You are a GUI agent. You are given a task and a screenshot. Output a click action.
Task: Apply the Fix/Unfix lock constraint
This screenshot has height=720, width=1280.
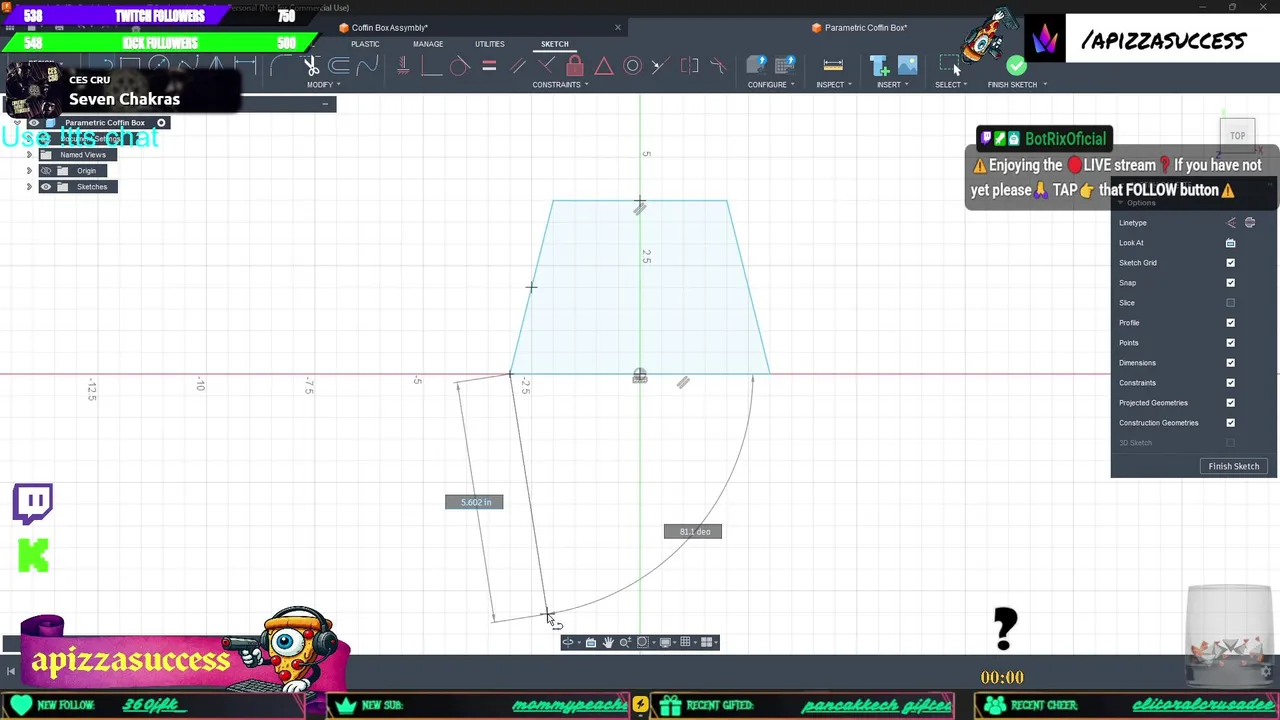575,66
